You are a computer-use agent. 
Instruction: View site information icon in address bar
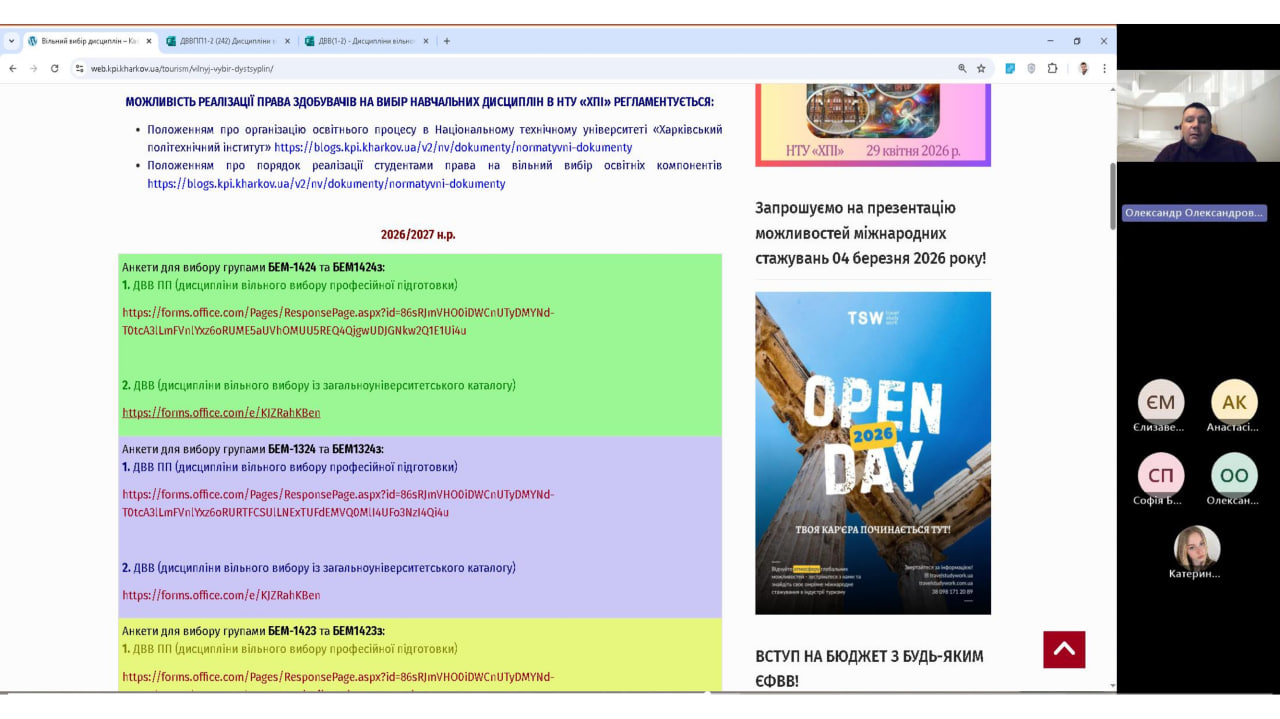tap(80, 68)
